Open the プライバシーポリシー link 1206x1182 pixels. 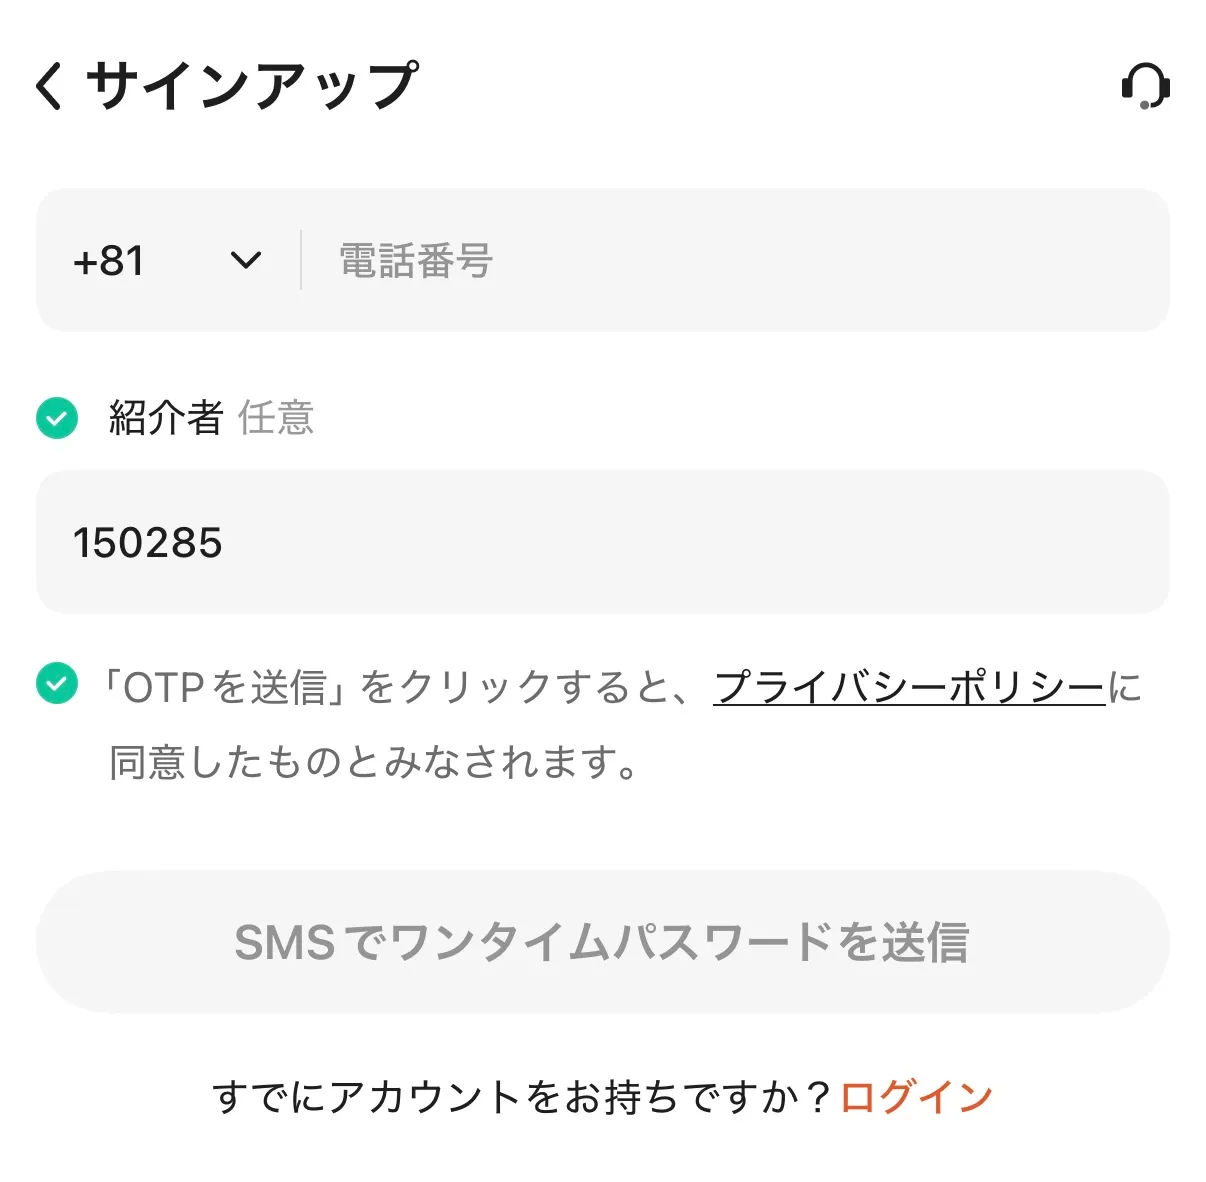905,685
